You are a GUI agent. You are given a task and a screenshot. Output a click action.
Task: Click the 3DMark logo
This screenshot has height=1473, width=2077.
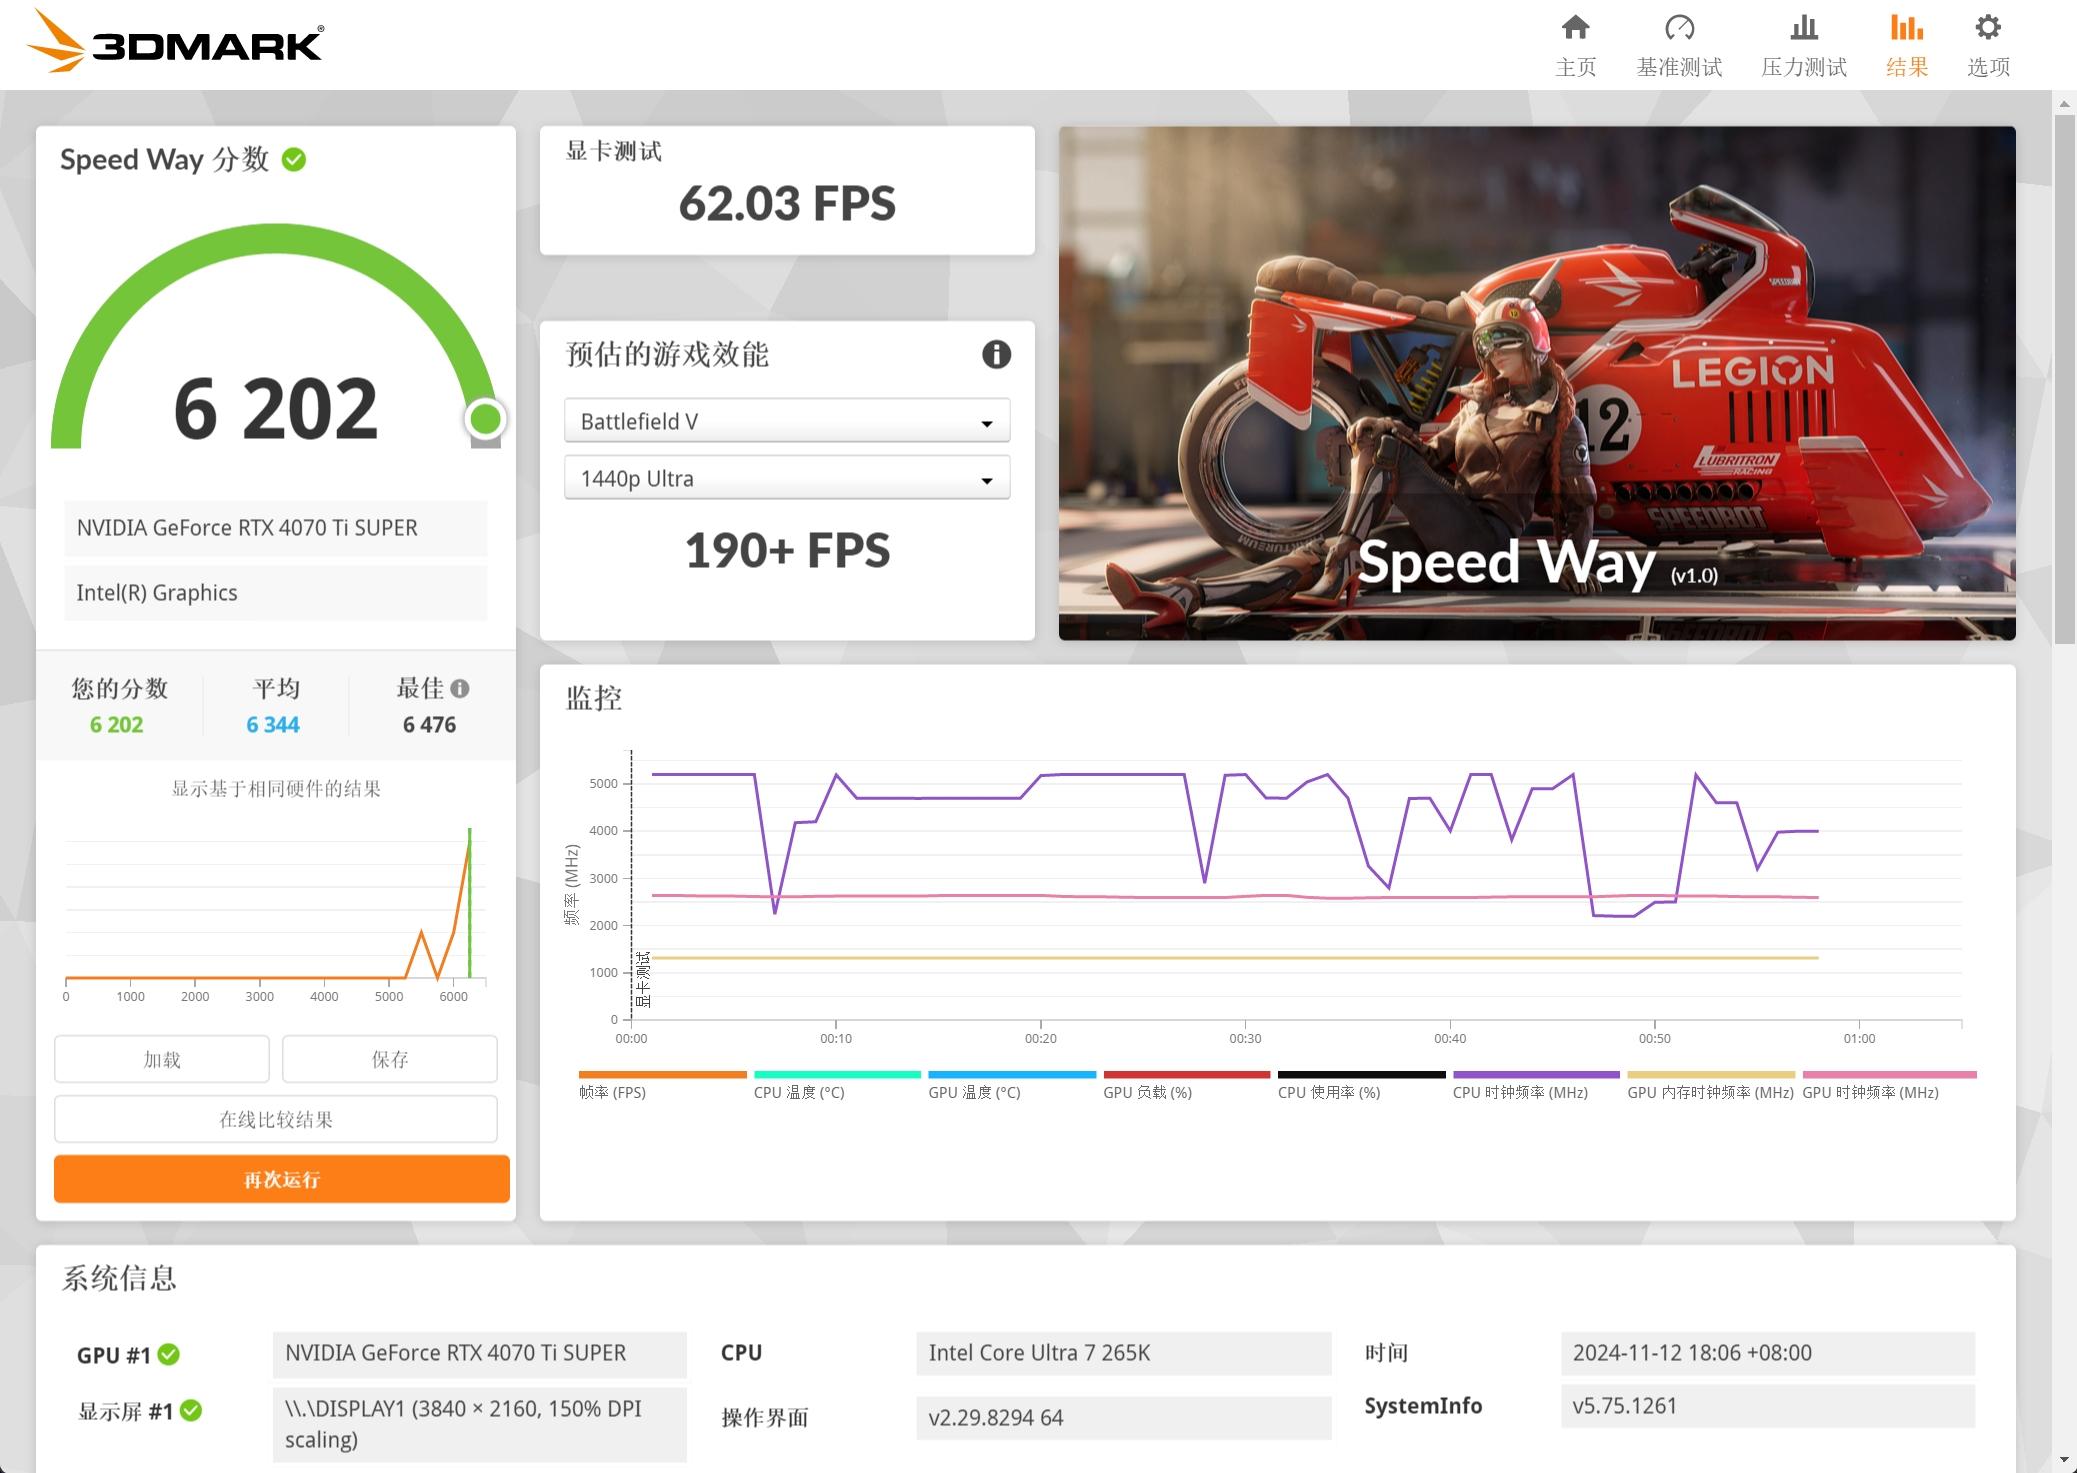[175, 42]
